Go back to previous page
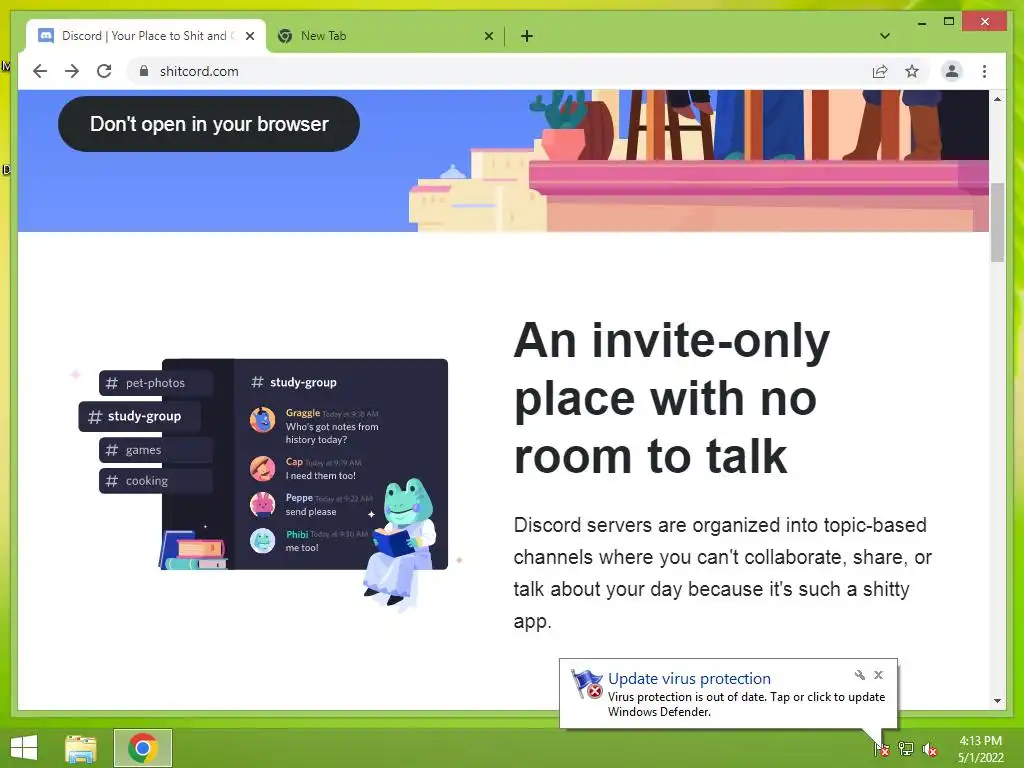1024x768 pixels. [x=40, y=71]
